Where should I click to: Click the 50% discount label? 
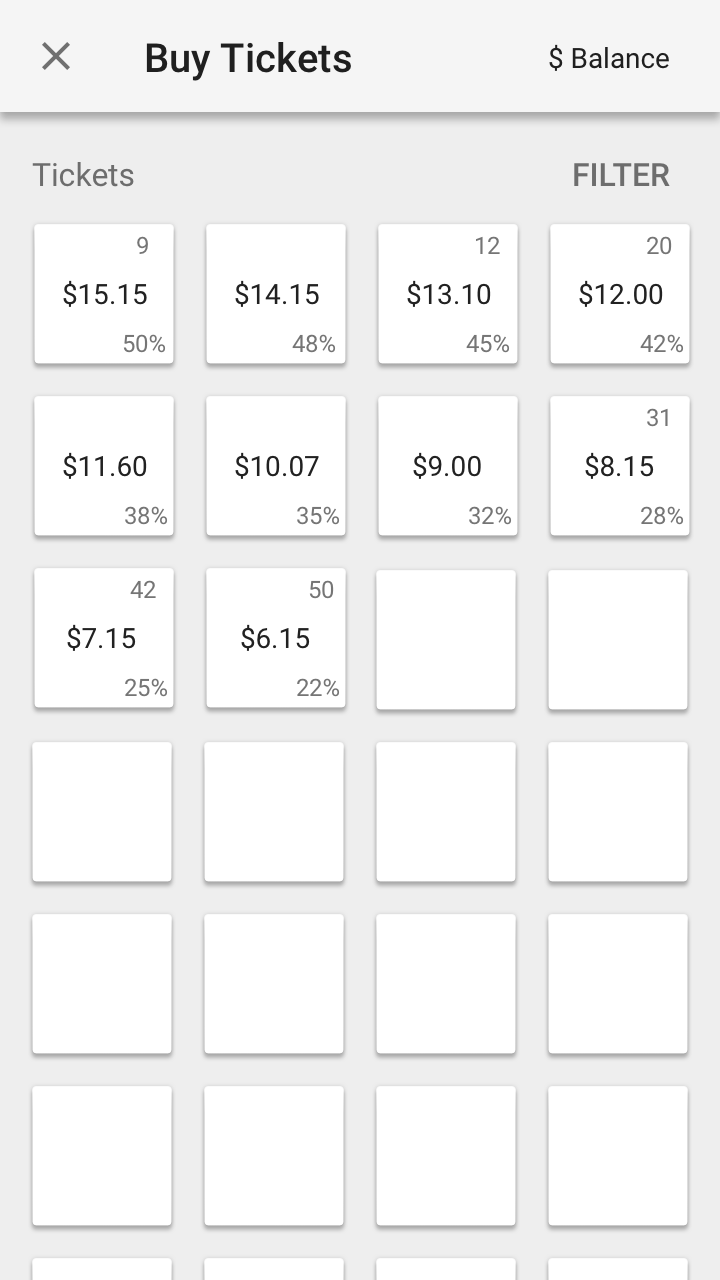coord(144,344)
